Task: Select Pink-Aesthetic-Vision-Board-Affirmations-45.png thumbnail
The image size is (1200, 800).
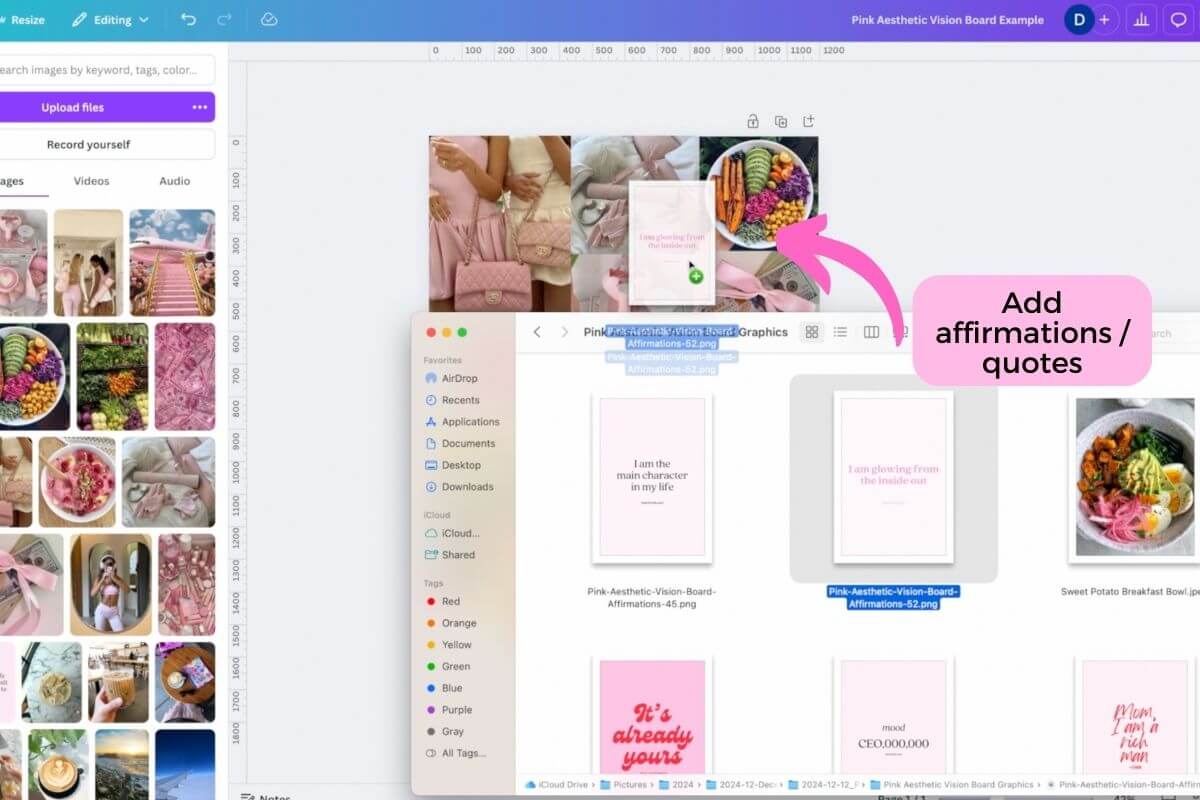Action: pos(652,476)
